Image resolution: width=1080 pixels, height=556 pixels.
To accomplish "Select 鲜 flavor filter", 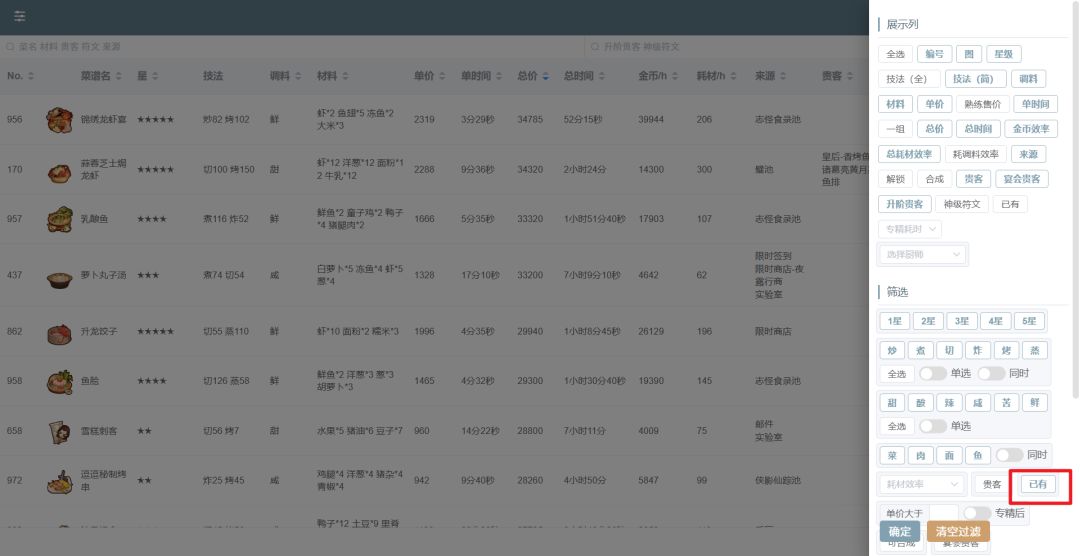I will point(1035,402).
